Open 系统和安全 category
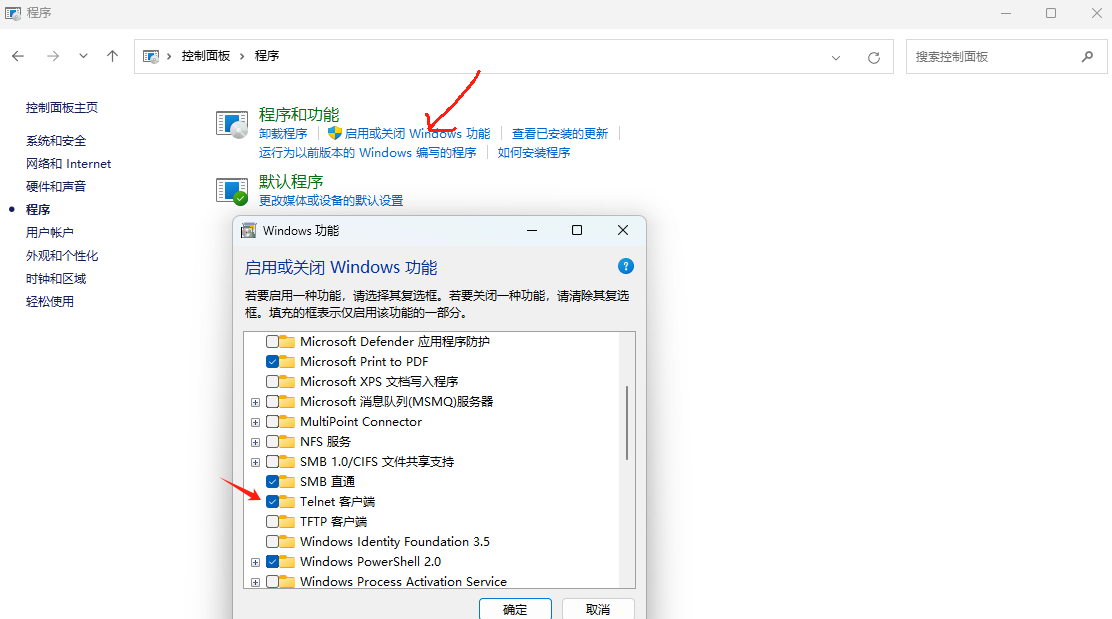Screen dimensions: 1112x619 pyautogui.click(x=56, y=141)
